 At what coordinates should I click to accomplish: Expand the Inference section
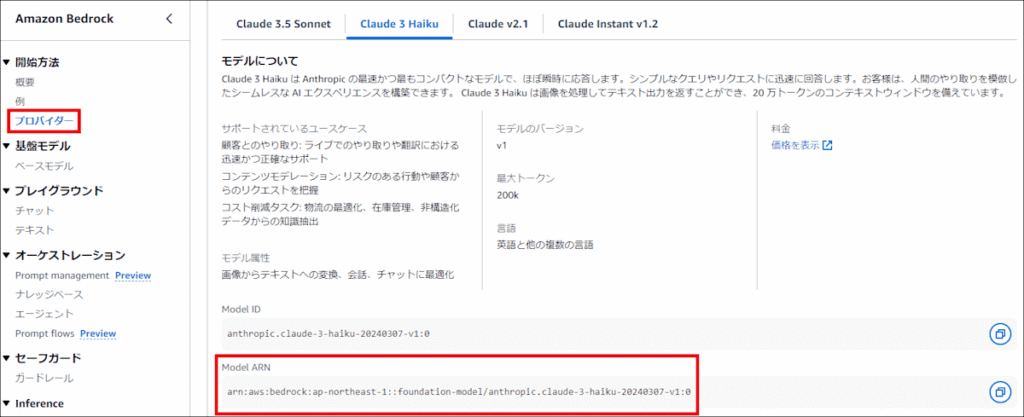pyautogui.click(x=7, y=403)
